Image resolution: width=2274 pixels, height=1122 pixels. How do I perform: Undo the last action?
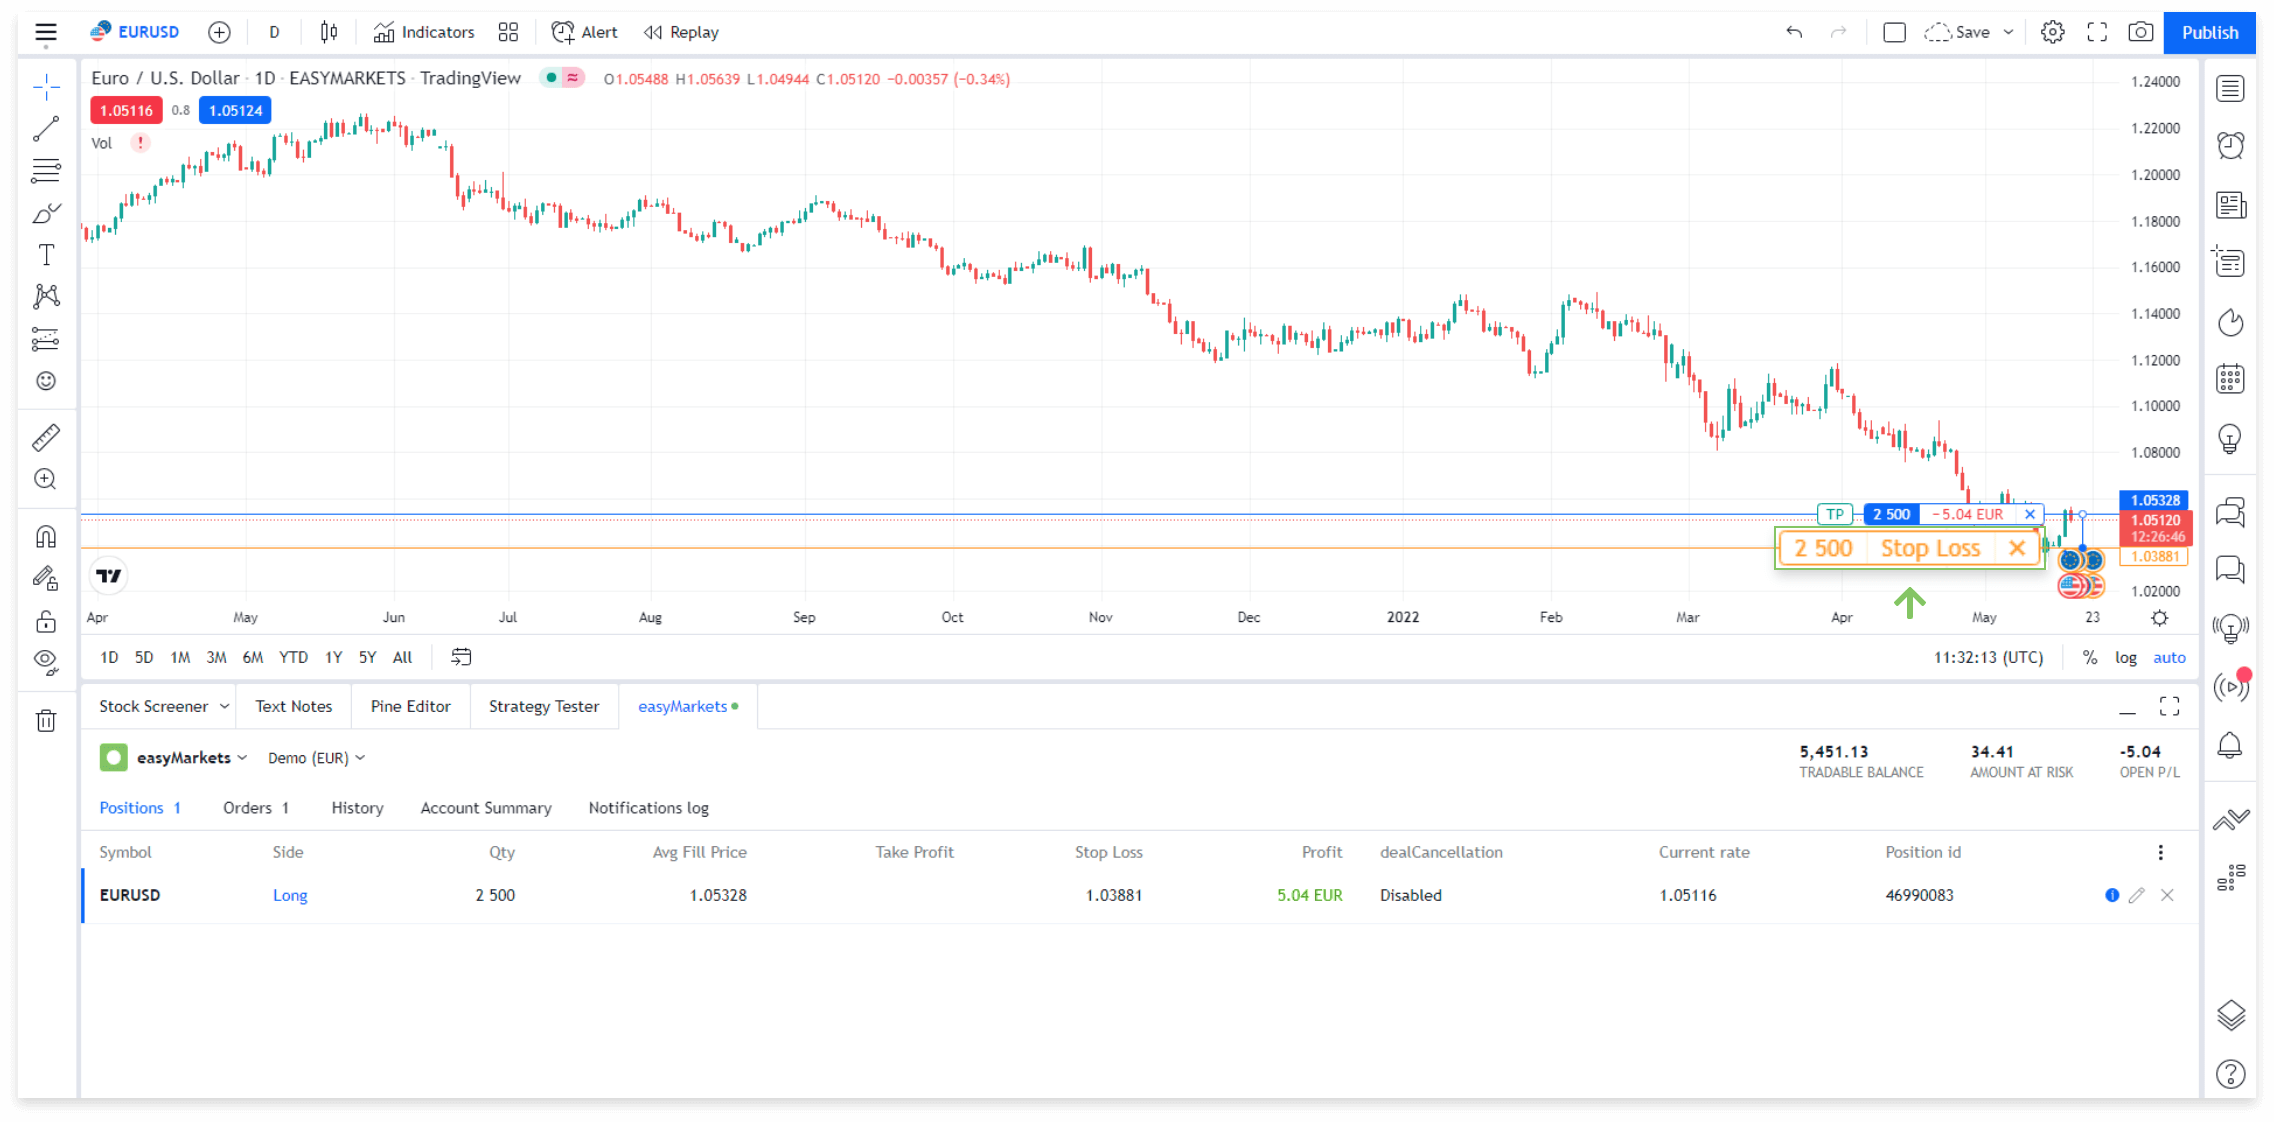pos(1794,33)
